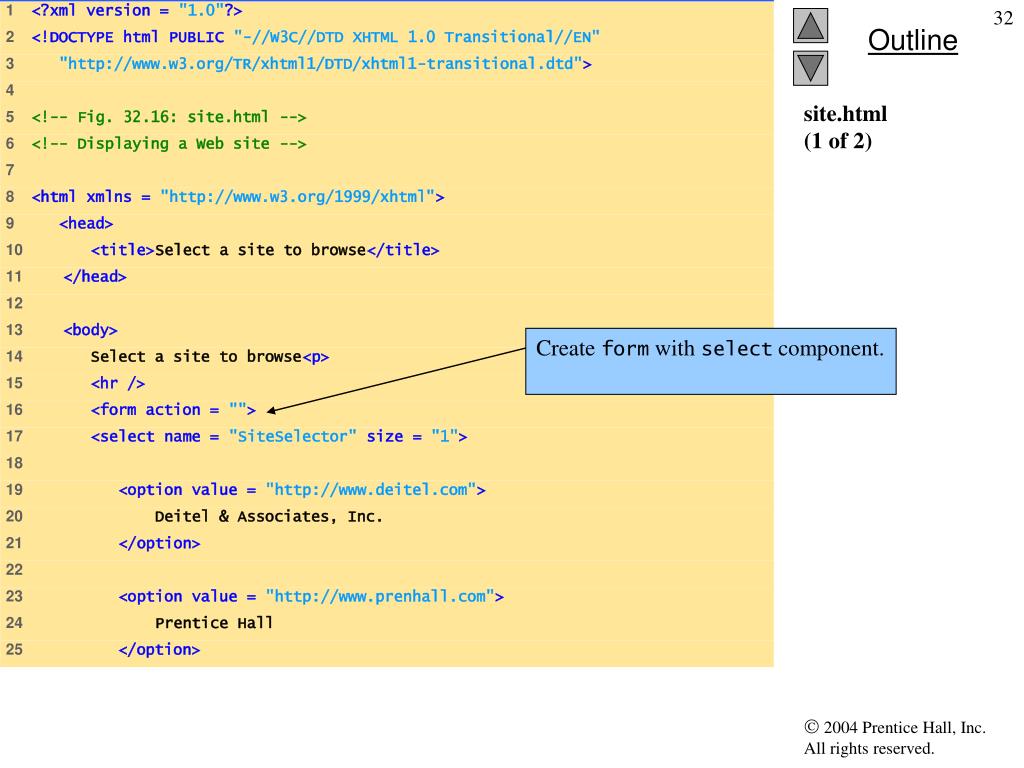Click the xhtml1-transitional.dtd URL line
1024x768 pixels.
pos(325,64)
